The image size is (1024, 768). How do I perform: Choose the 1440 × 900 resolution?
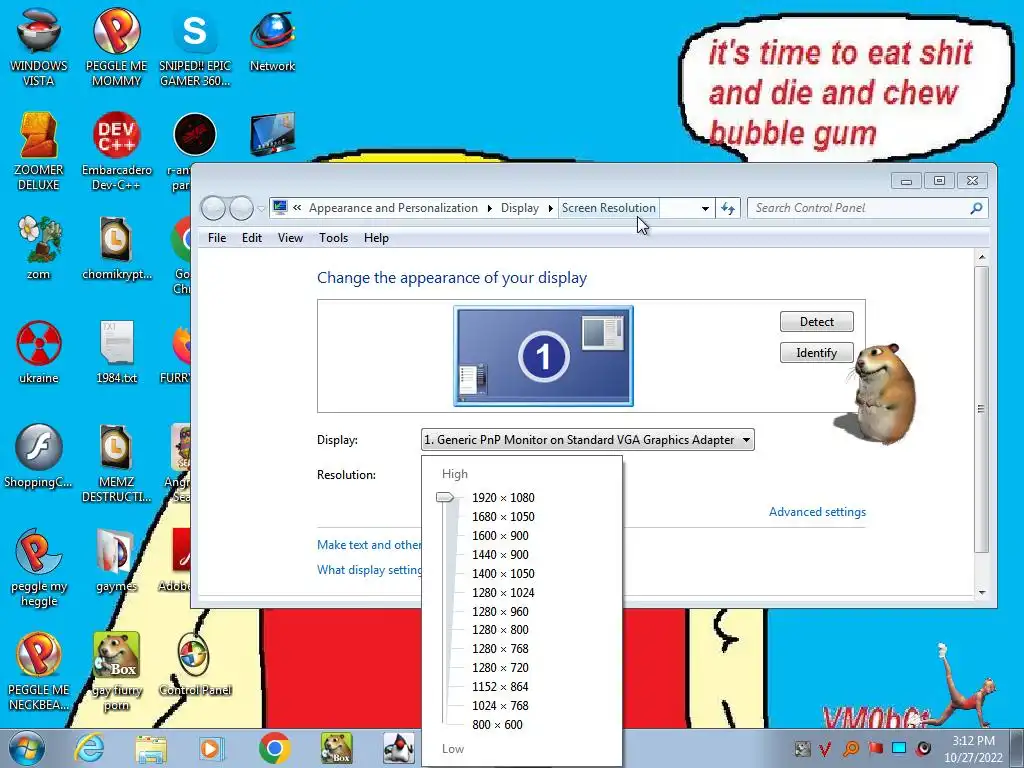click(x=500, y=554)
